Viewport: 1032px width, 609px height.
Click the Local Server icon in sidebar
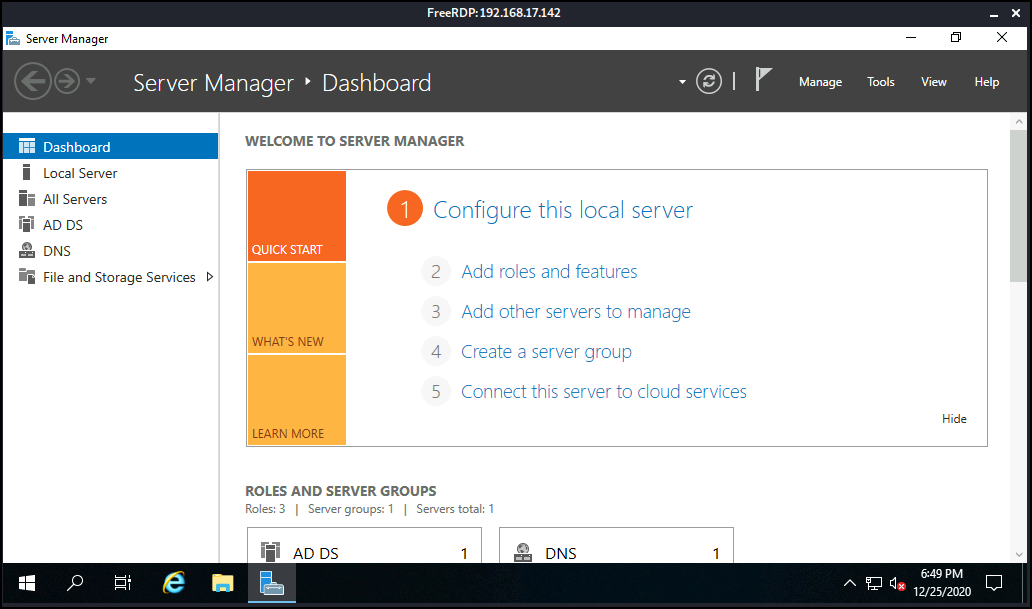[x=26, y=172]
